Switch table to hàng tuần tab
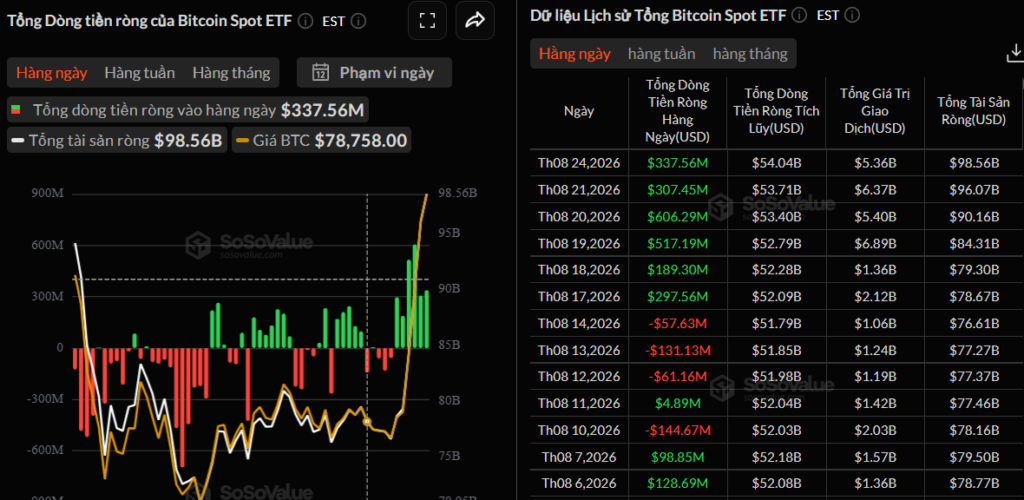This screenshot has width=1024, height=500. 662,54
